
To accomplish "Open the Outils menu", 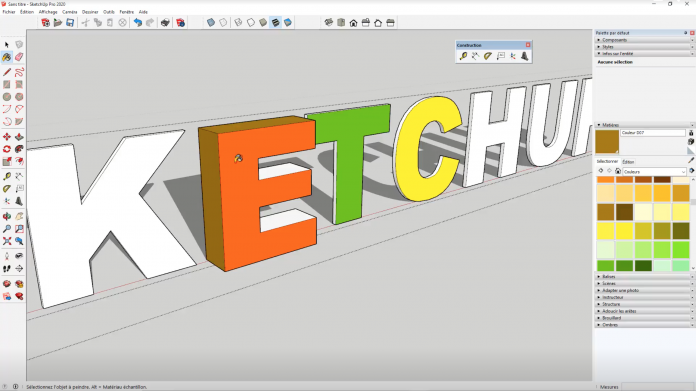I will coord(109,12).
